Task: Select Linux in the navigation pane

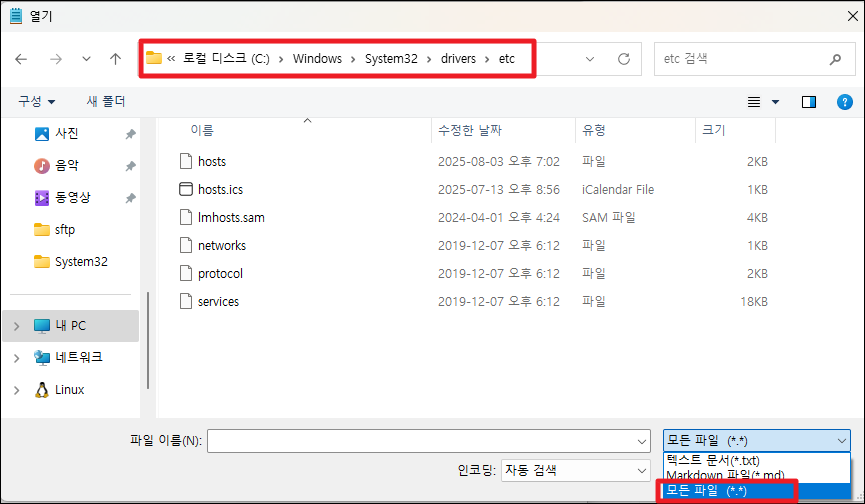Action: pyautogui.click(x=70, y=389)
